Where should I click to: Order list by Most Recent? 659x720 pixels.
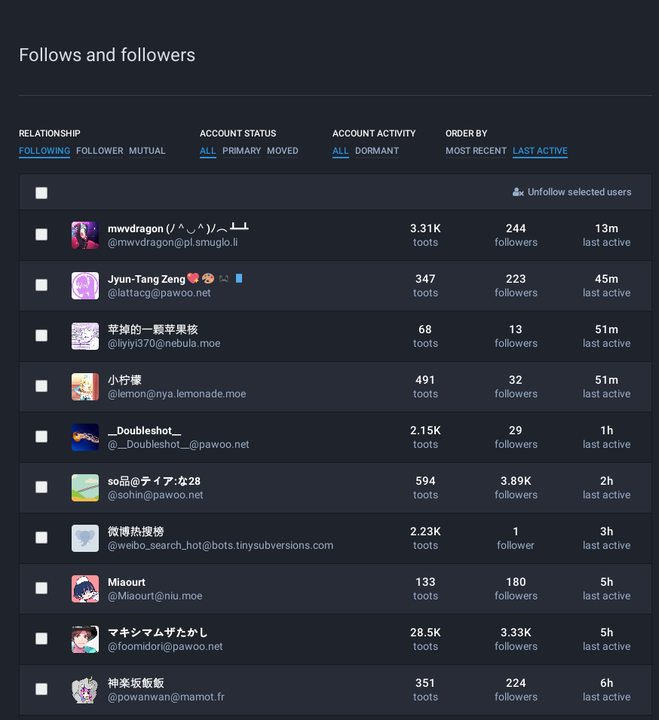(476, 151)
